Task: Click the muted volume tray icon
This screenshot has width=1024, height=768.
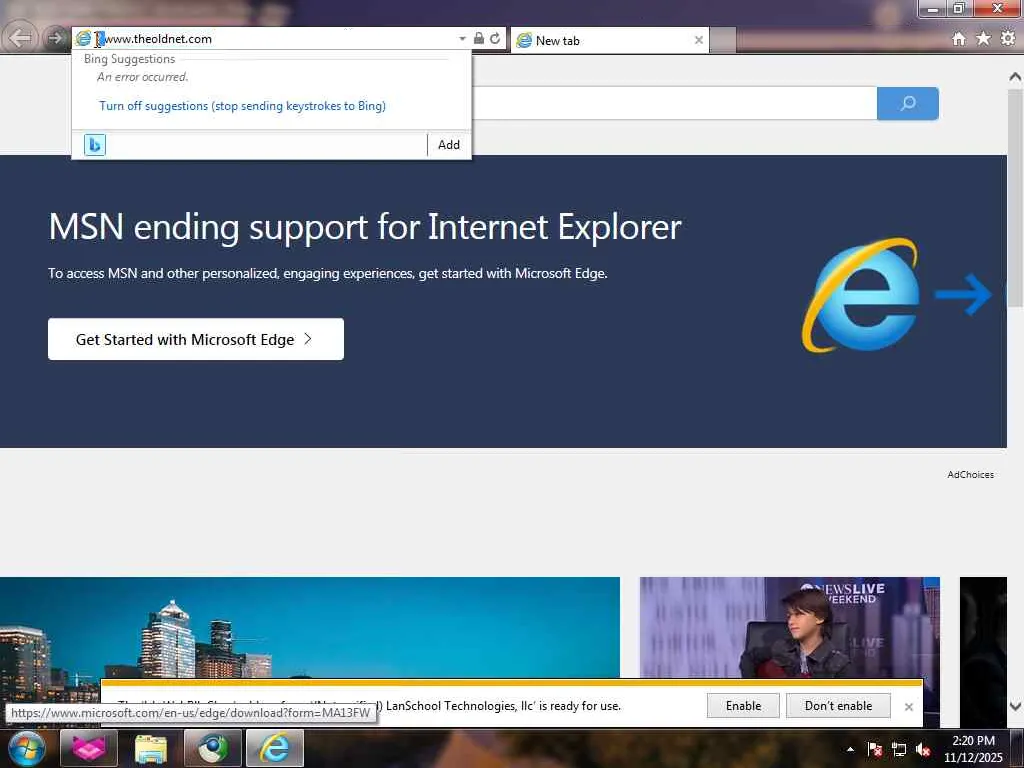Action: (x=923, y=750)
